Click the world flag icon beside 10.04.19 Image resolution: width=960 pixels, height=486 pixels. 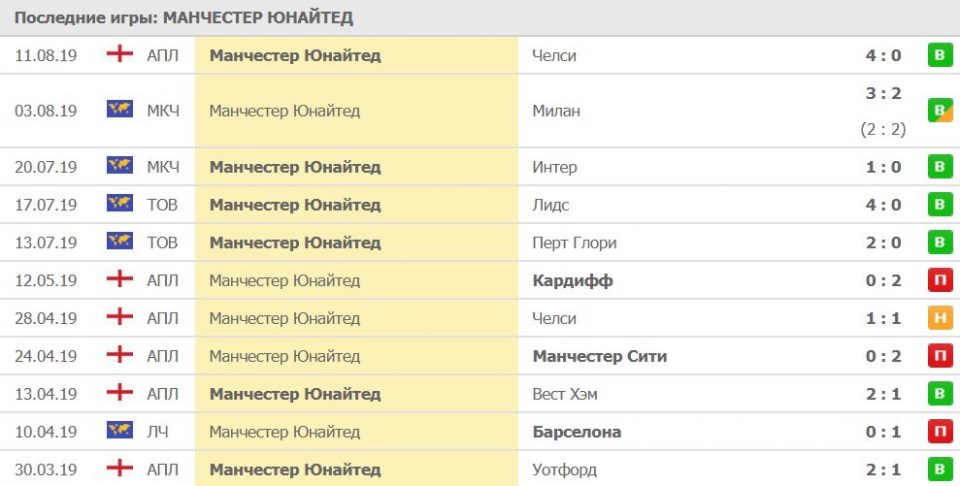120,431
